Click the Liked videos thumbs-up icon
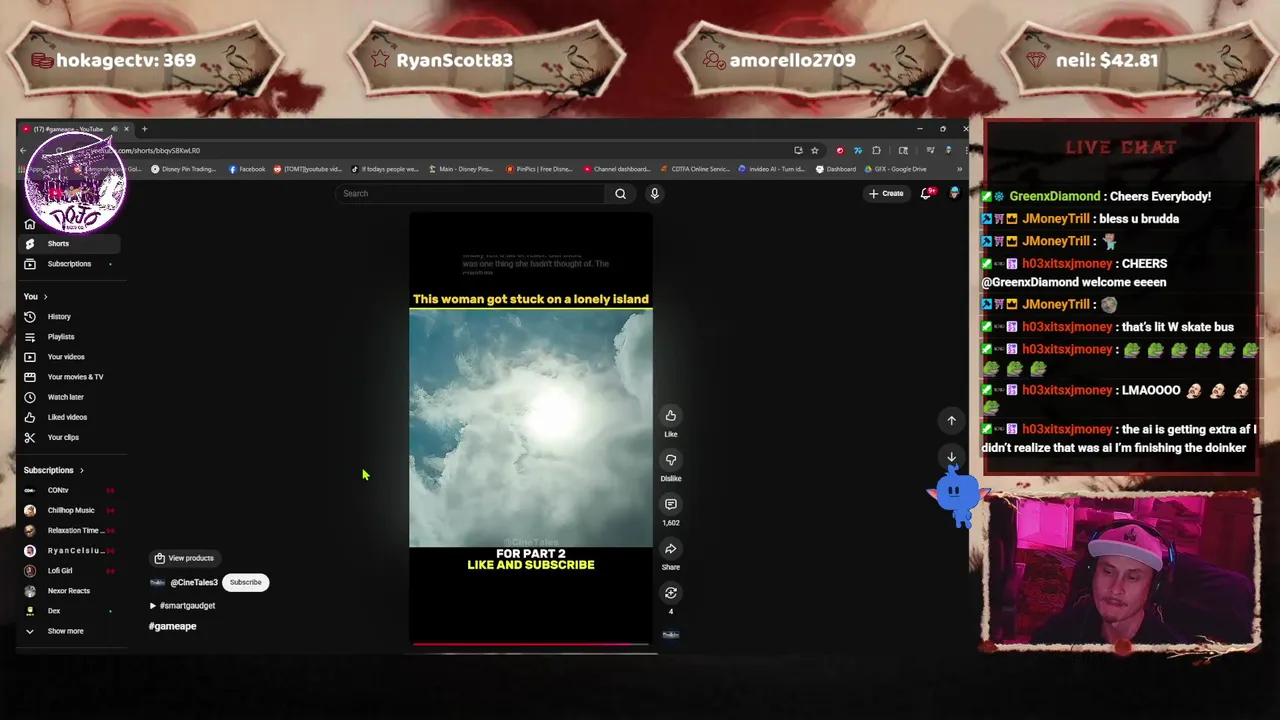This screenshot has width=1280, height=720. coord(30,417)
